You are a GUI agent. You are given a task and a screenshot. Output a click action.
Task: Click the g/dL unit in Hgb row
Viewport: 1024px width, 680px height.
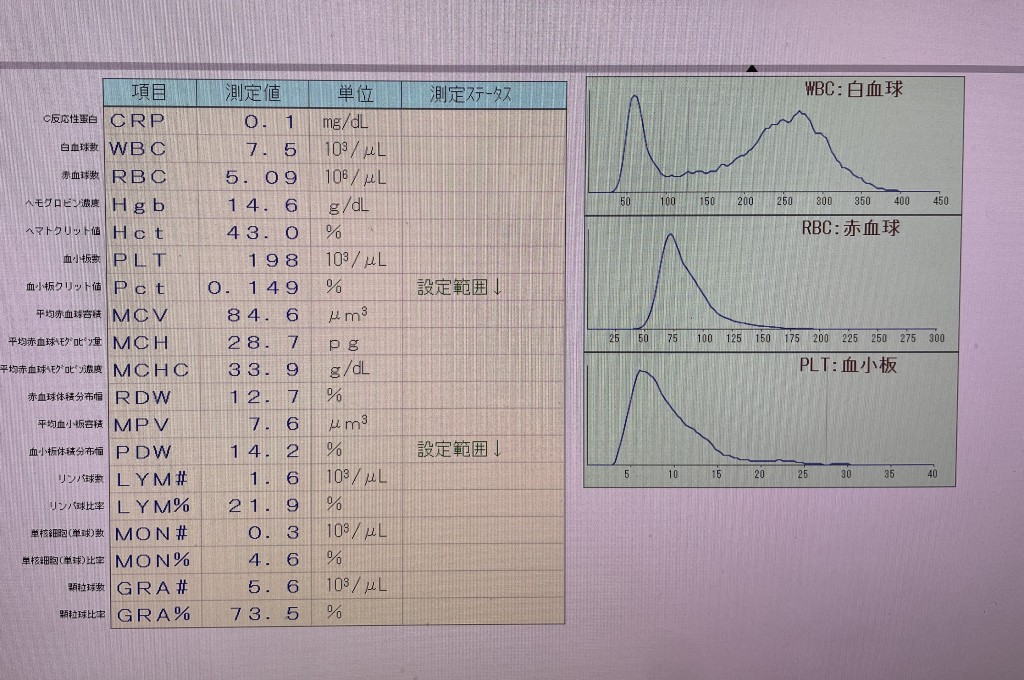click(x=349, y=206)
